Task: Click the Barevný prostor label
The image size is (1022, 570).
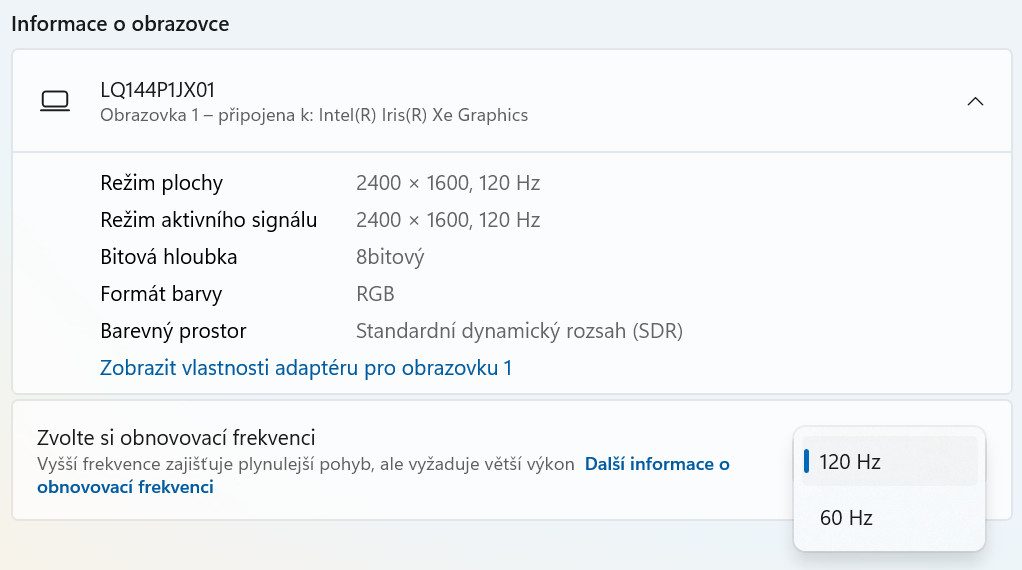Action: [173, 331]
